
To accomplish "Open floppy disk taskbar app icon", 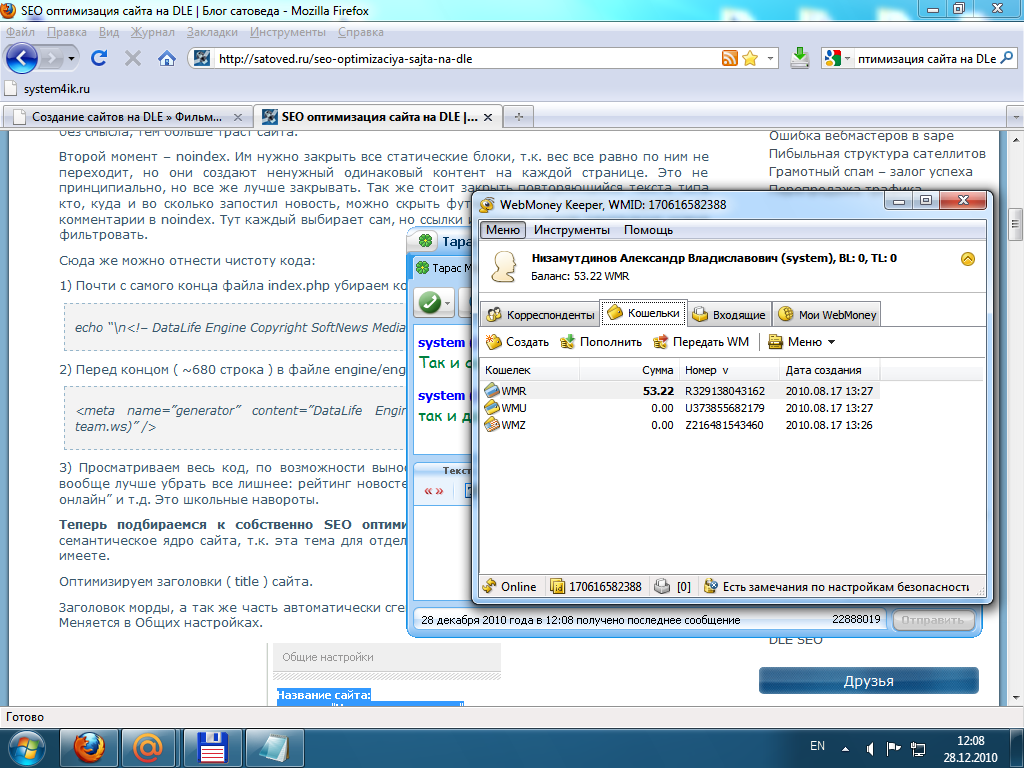I will (212, 748).
